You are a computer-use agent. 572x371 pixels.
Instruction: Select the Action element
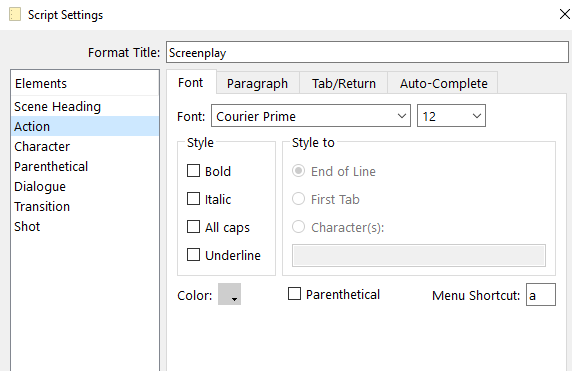click(85, 126)
